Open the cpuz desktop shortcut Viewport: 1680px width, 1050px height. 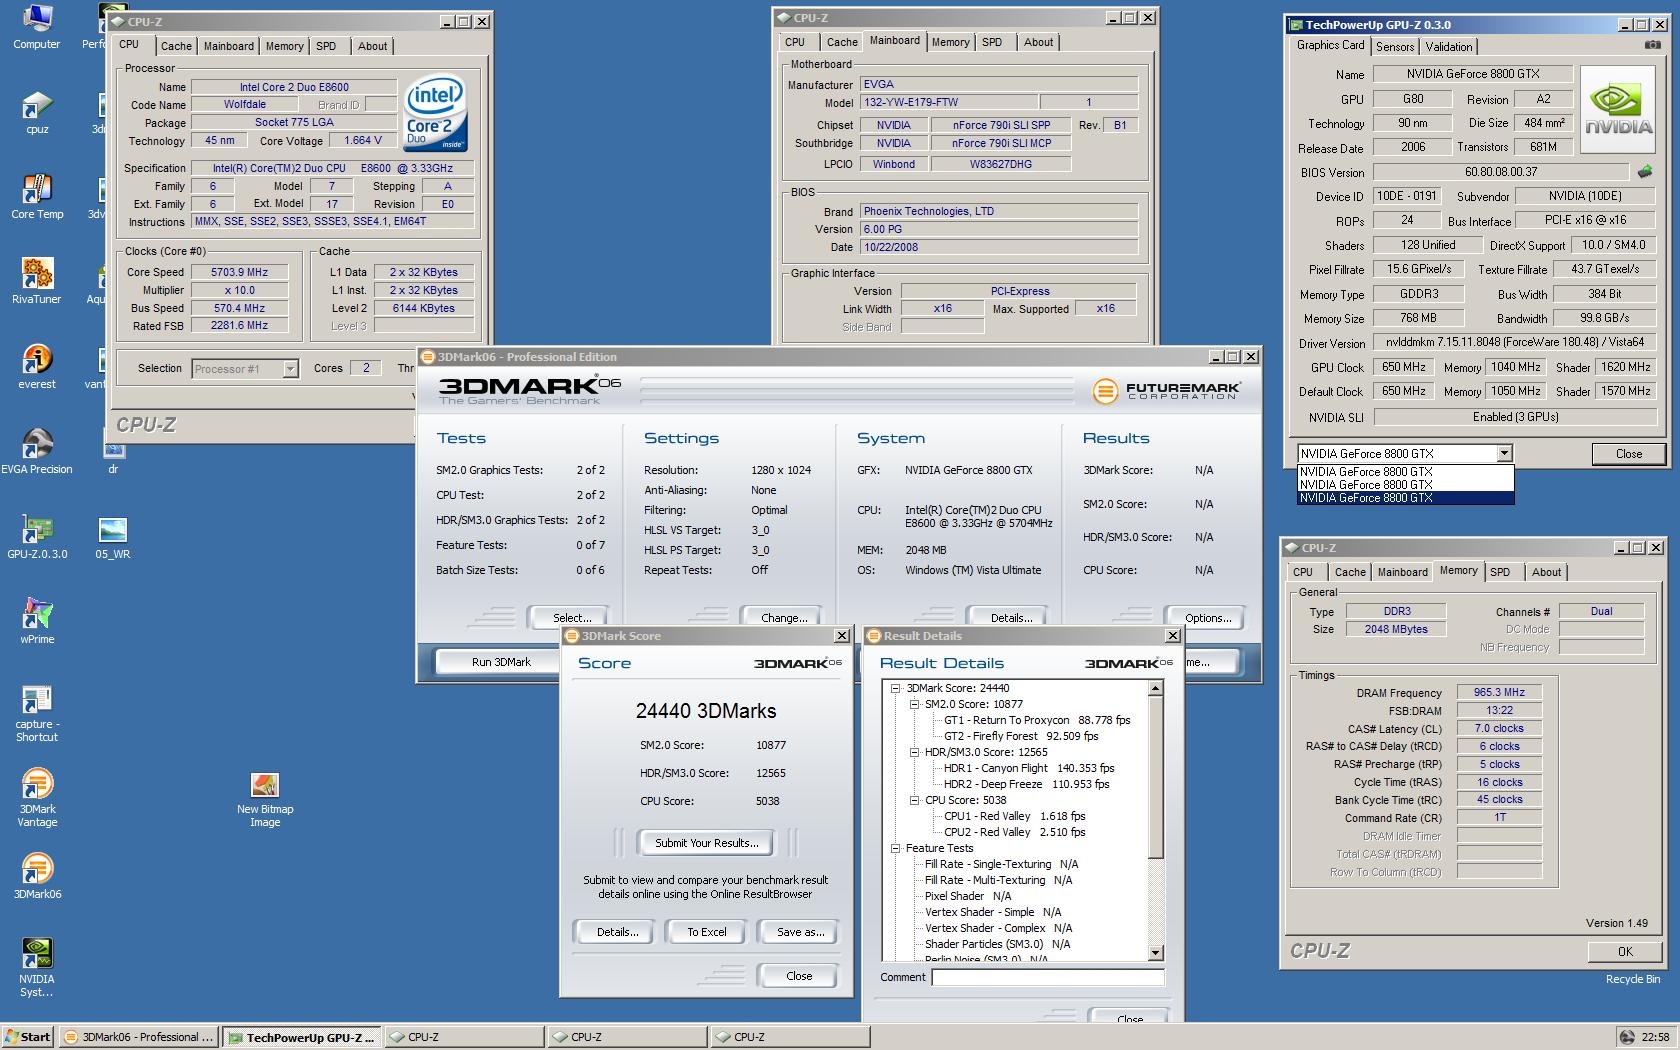[36, 112]
